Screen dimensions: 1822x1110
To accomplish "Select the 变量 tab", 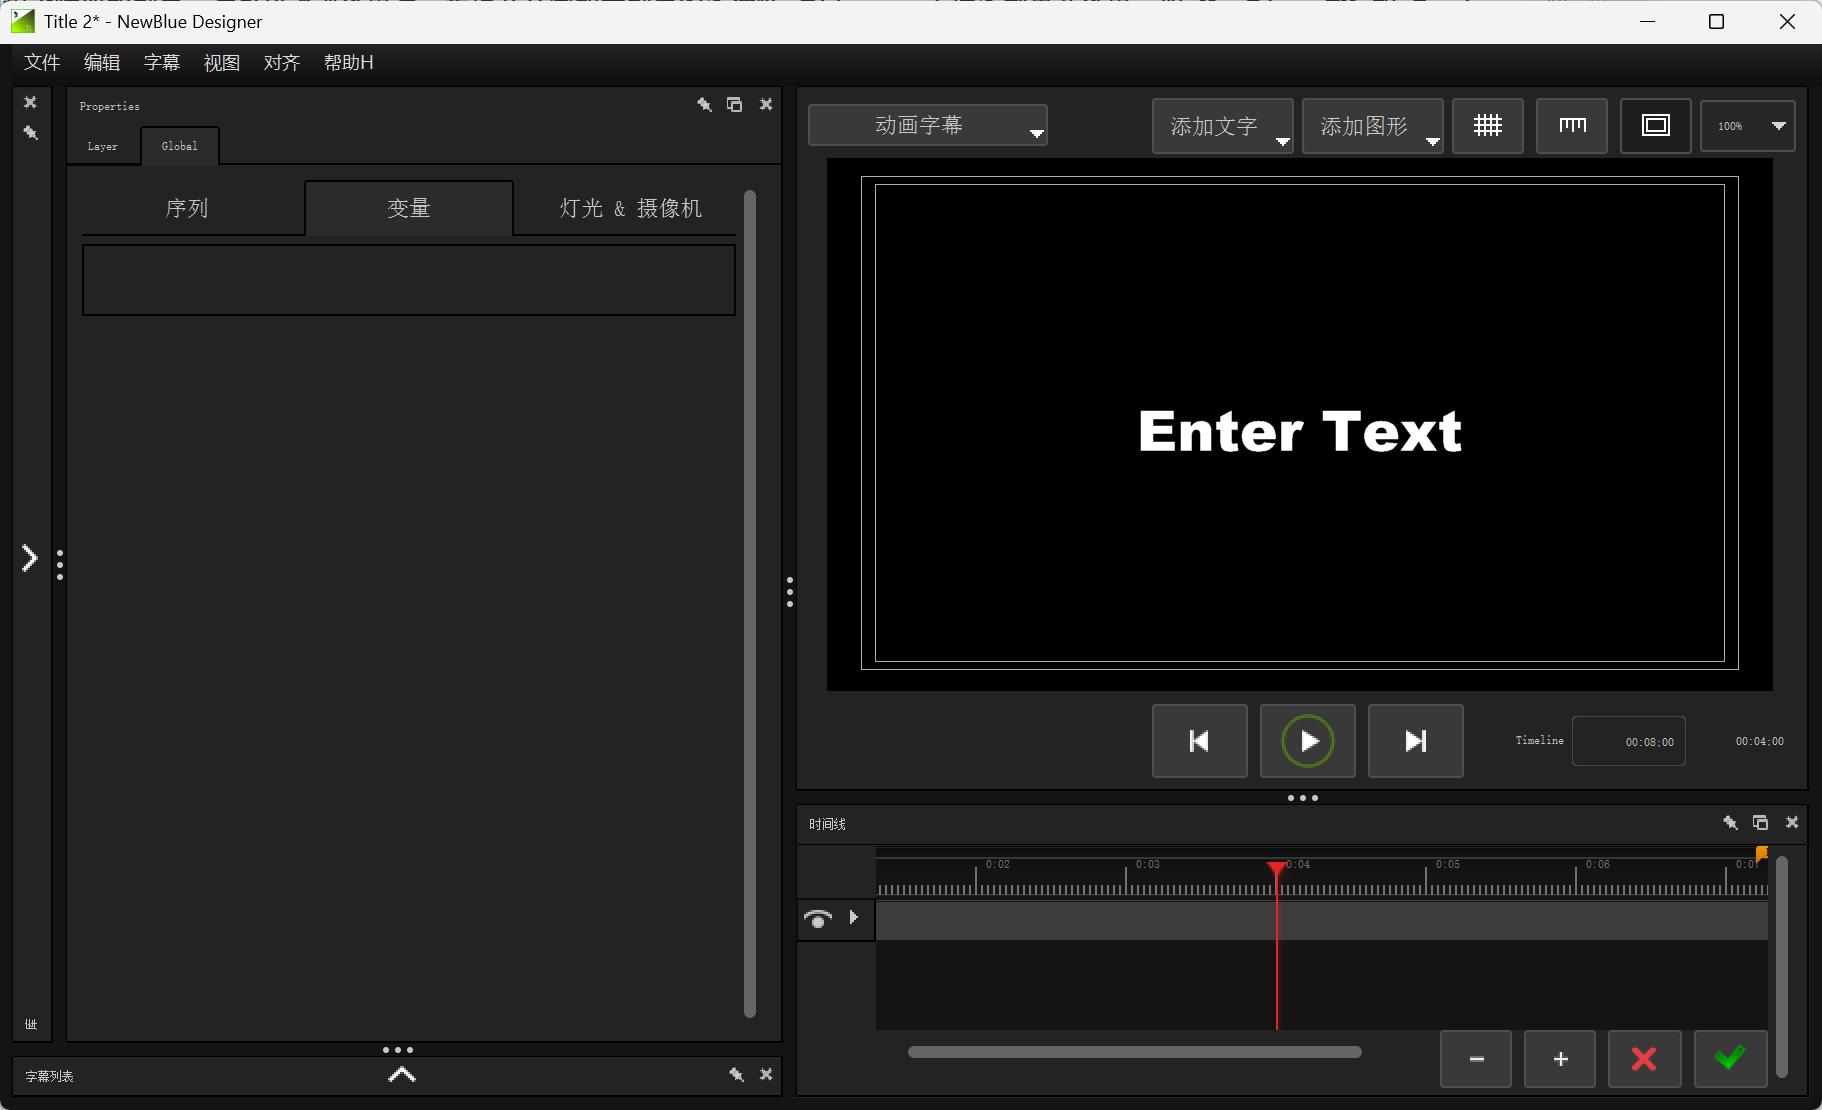I will (x=409, y=208).
